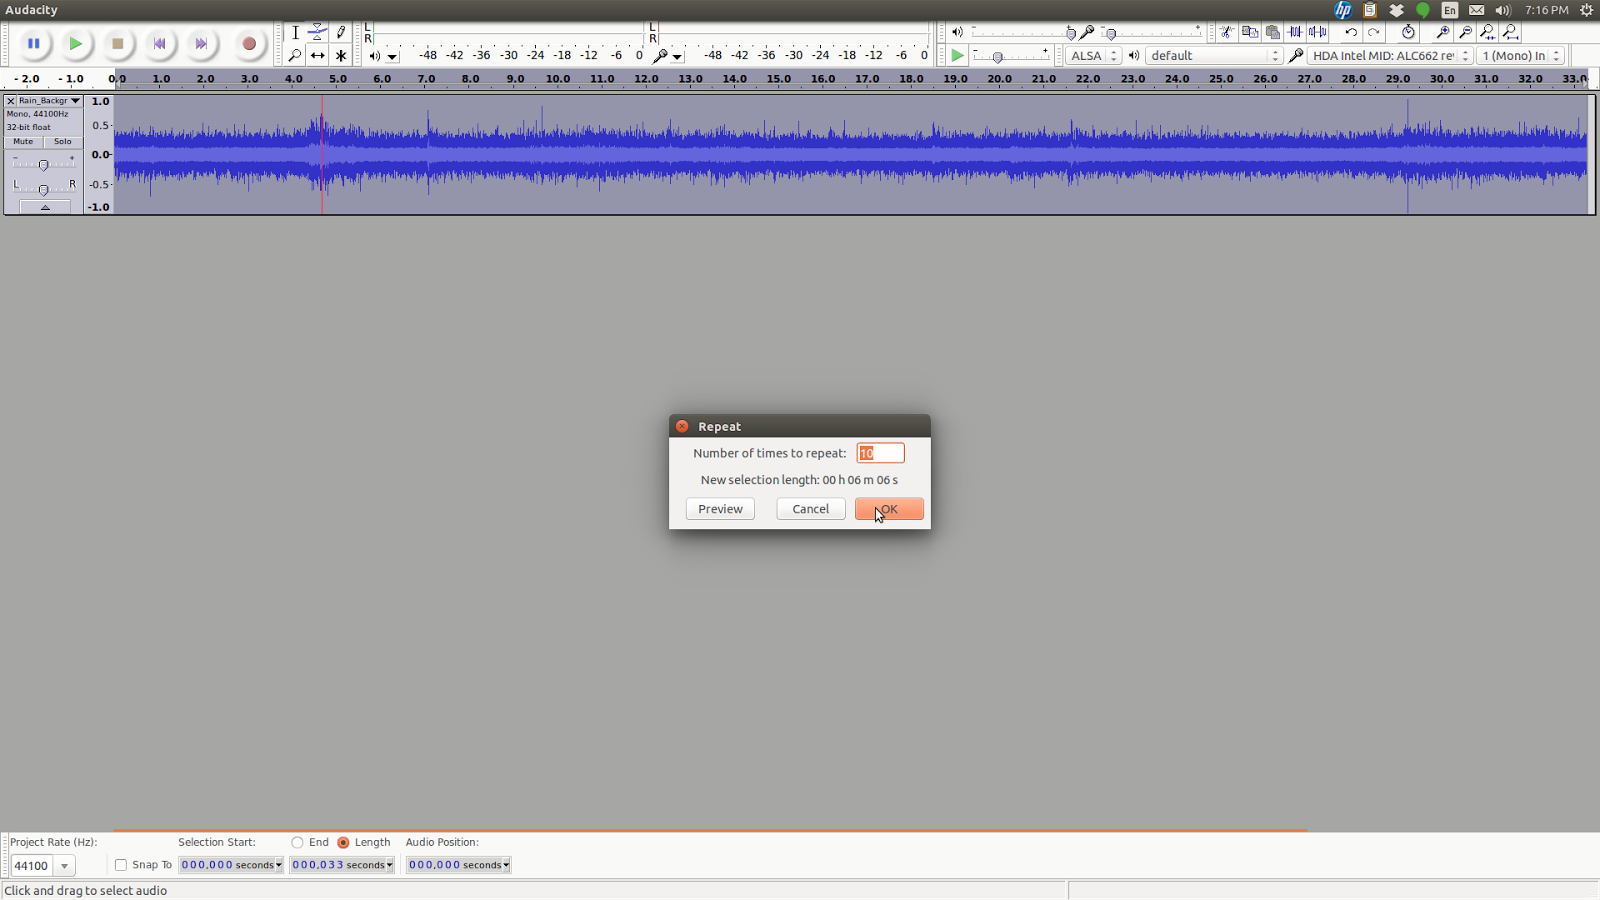Click the Zoom In magnifier icon
1600x900 pixels.
point(1442,32)
